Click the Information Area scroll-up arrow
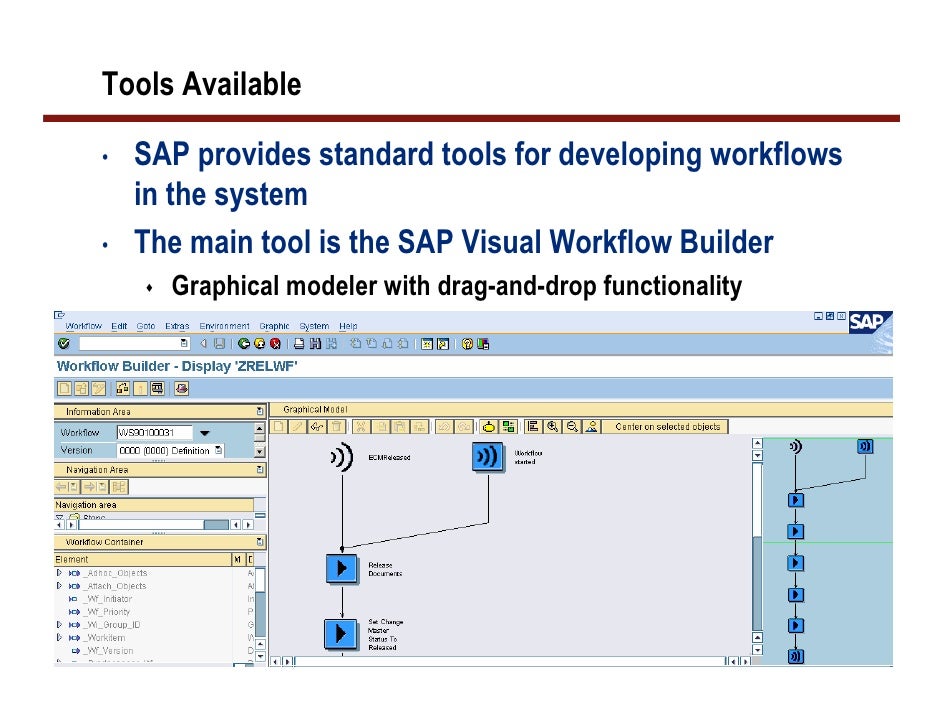Screen dimensions: 942x728 click(260, 428)
